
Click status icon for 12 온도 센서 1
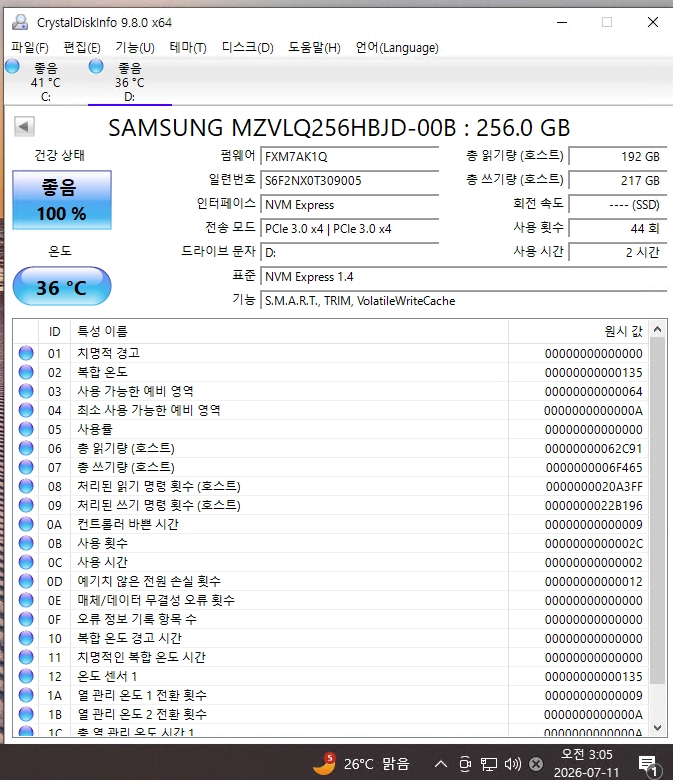tap(26, 676)
